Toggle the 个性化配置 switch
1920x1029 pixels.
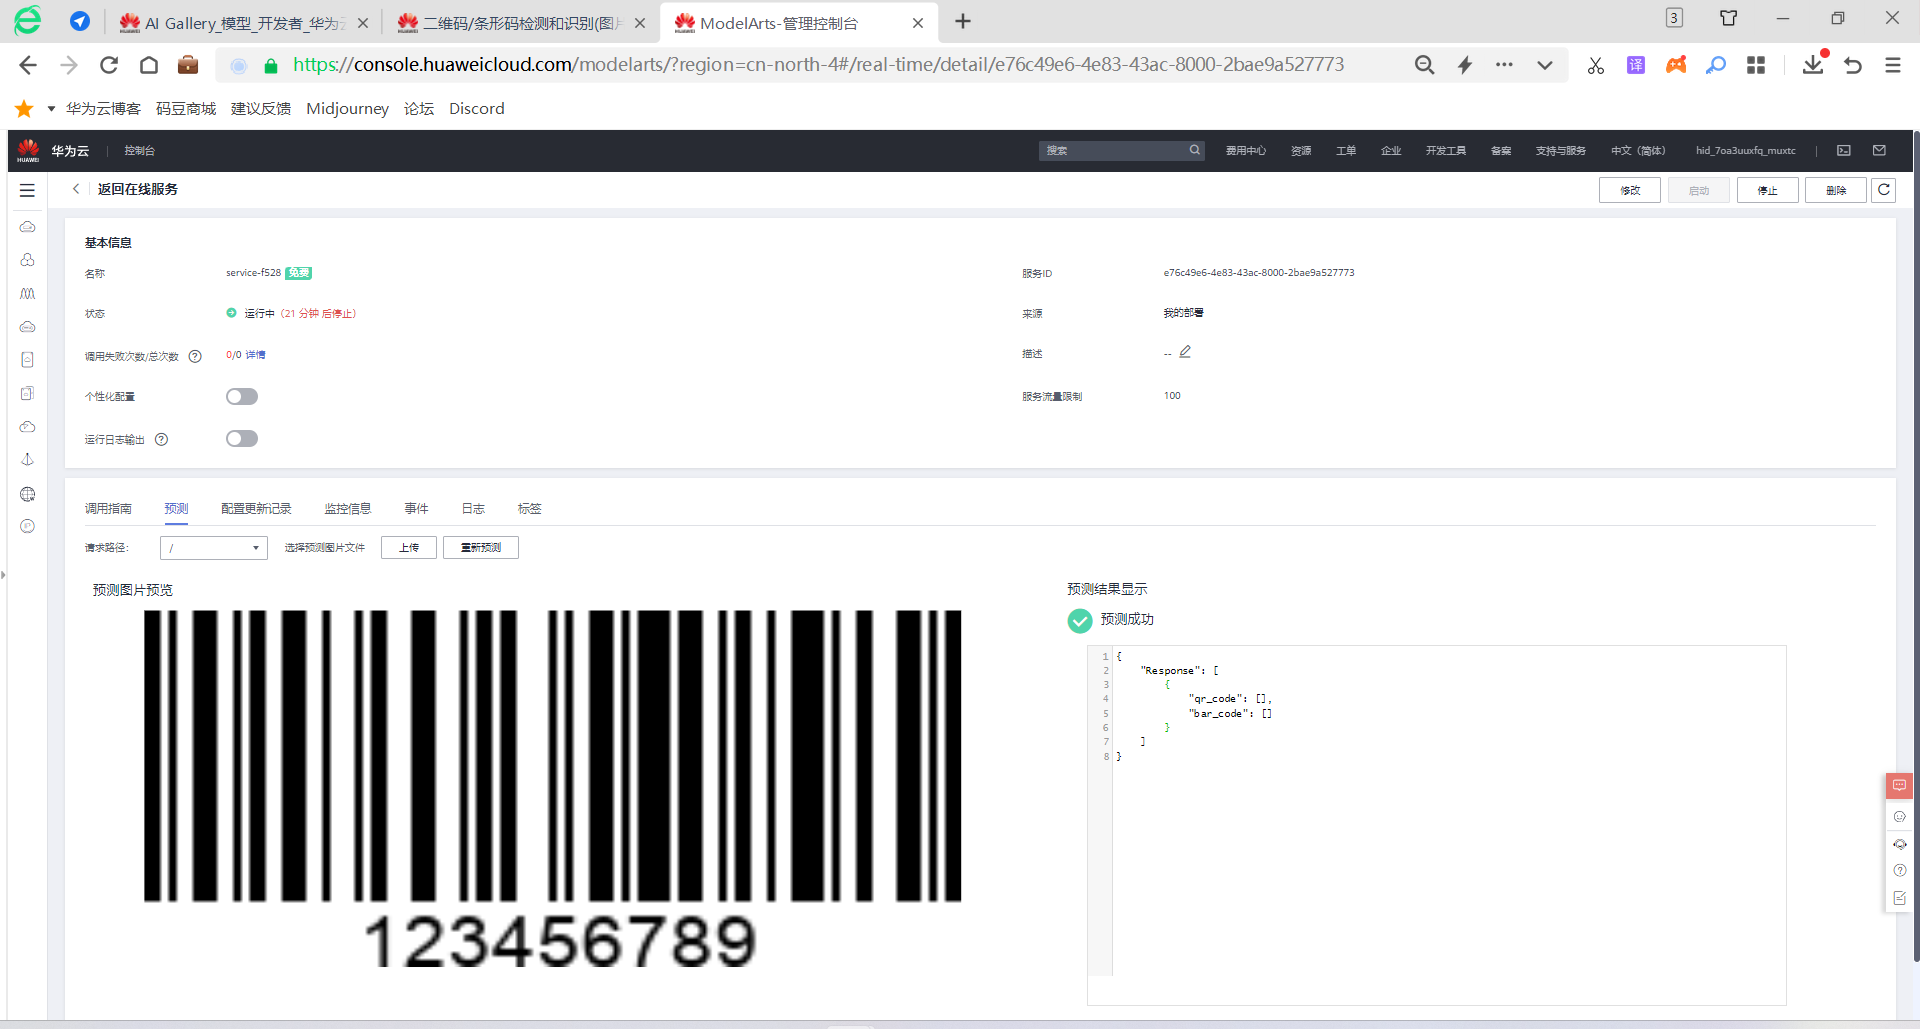point(242,397)
